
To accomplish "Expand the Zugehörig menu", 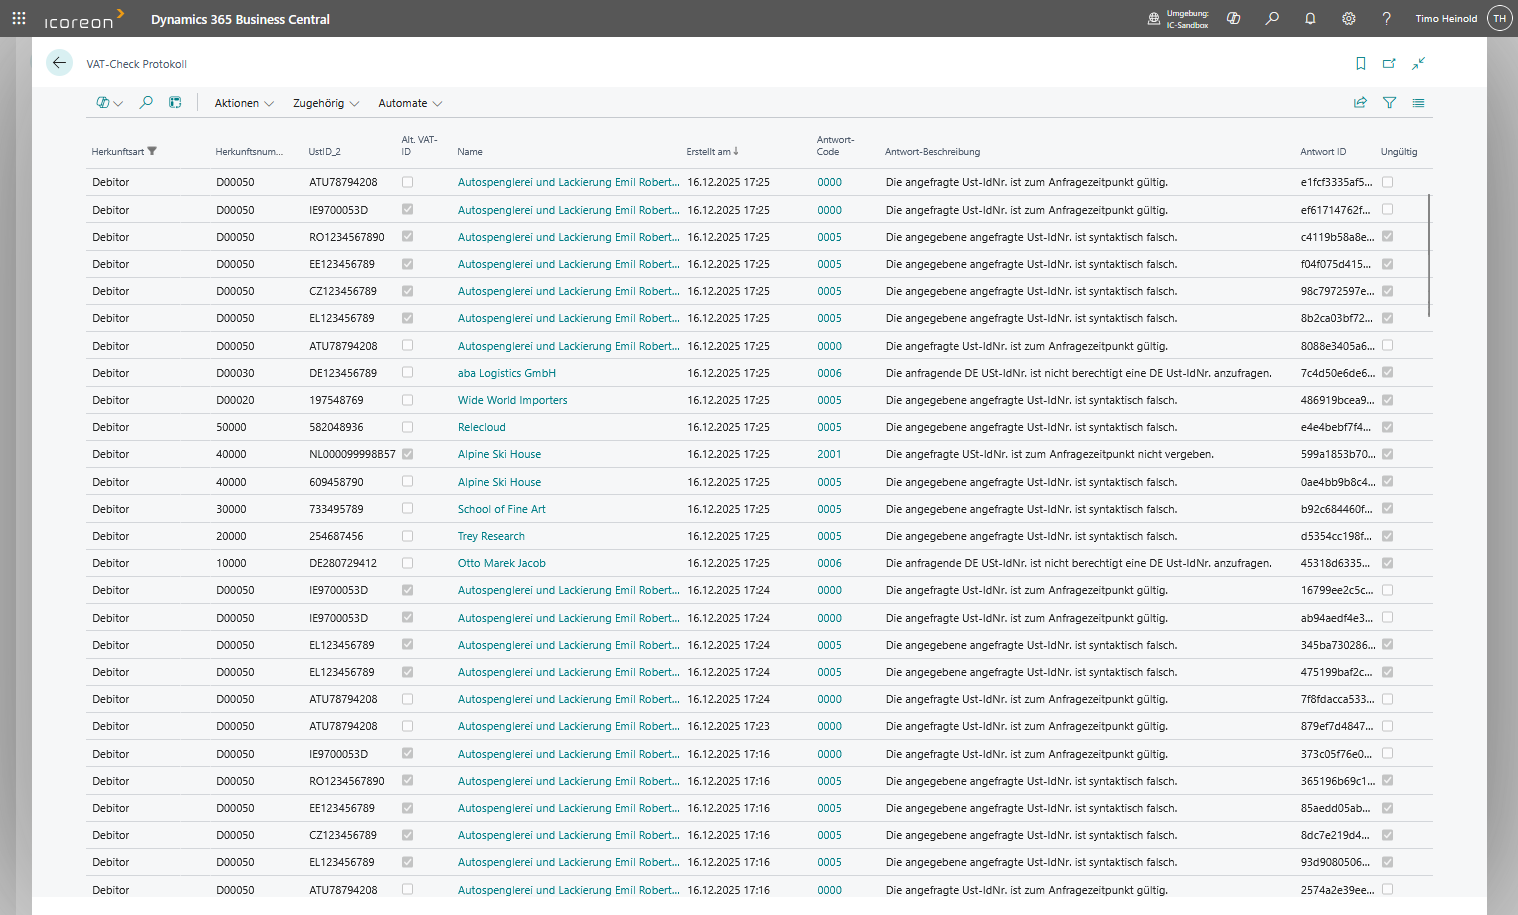I will click(x=325, y=103).
